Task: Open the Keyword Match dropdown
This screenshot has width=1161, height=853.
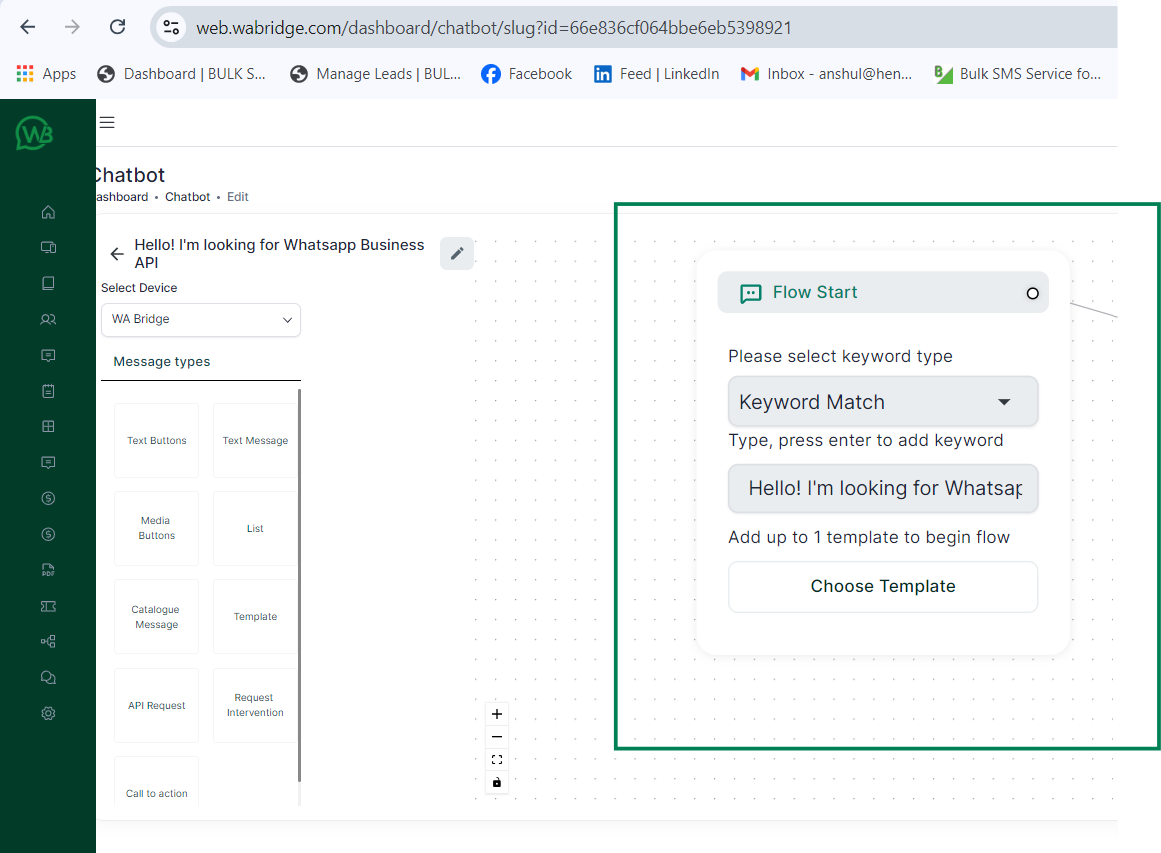Action: [x=883, y=401]
